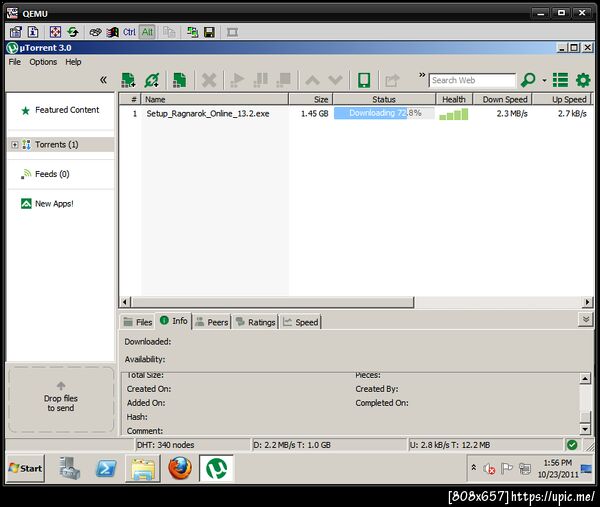Click the Stop torrent icon
Image resolution: width=600 pixels, height=507 pixels.
point(284,80)
